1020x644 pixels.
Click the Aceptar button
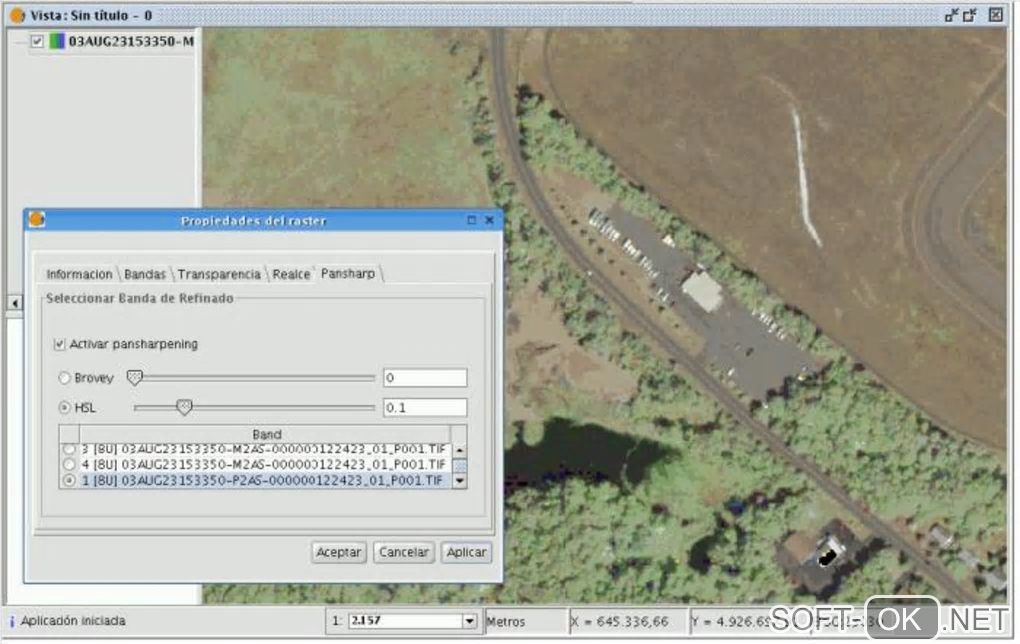coord(339,552)
